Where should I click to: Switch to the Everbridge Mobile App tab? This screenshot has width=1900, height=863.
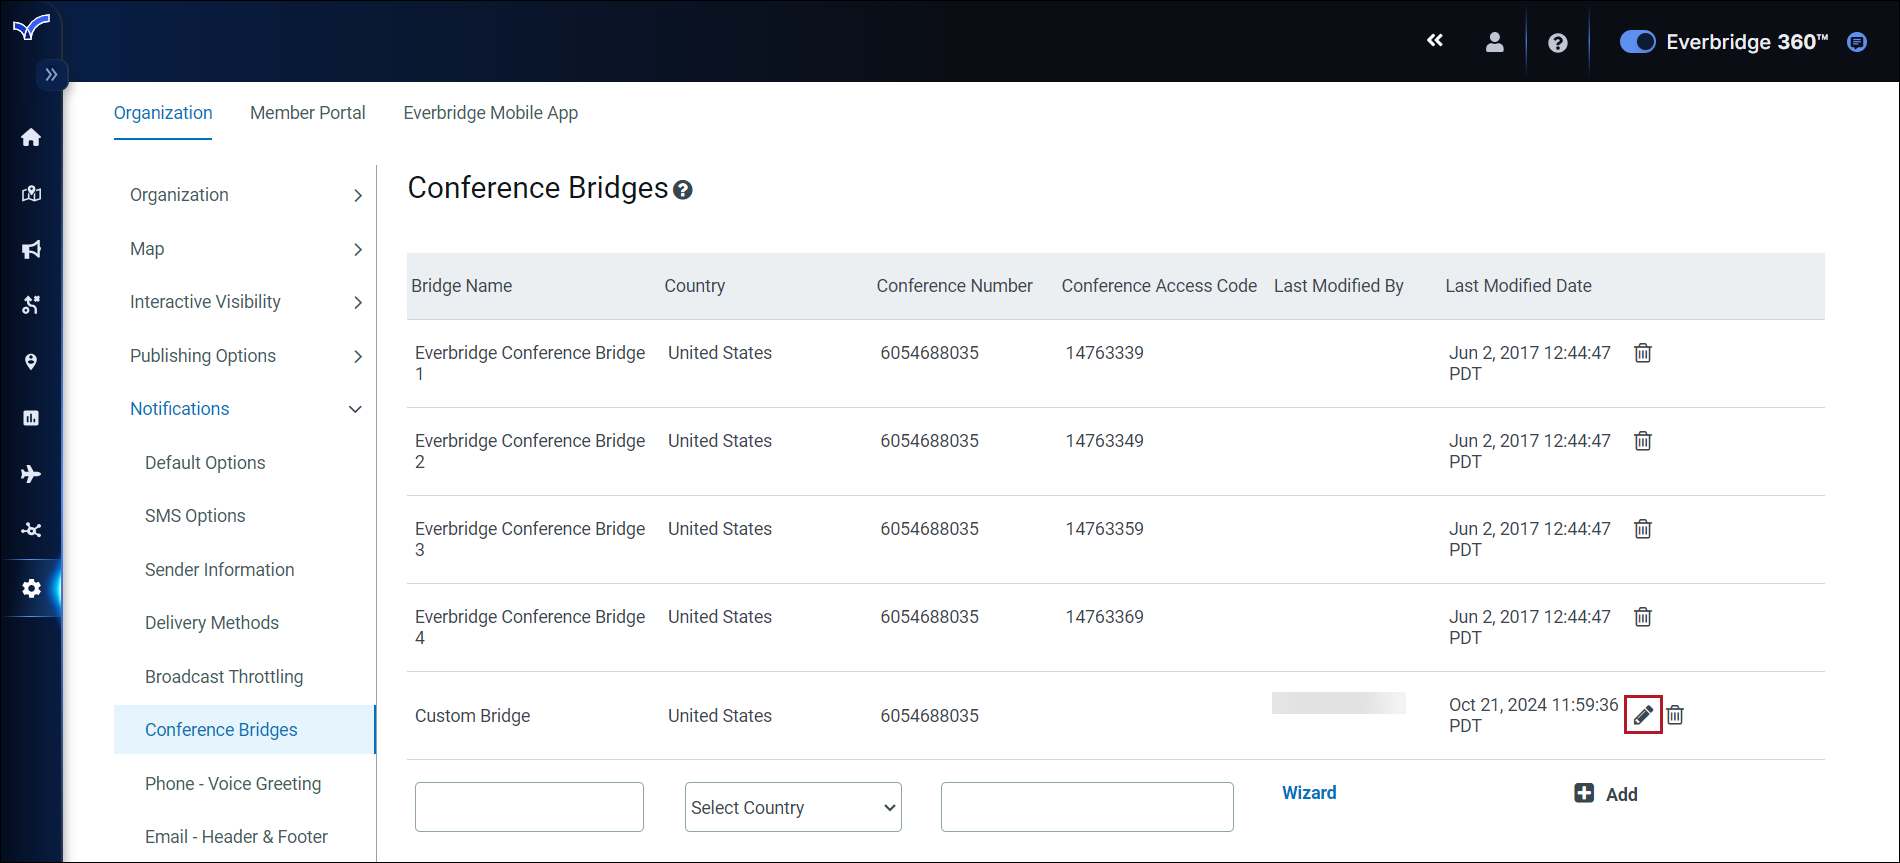[x=491, y=113]
